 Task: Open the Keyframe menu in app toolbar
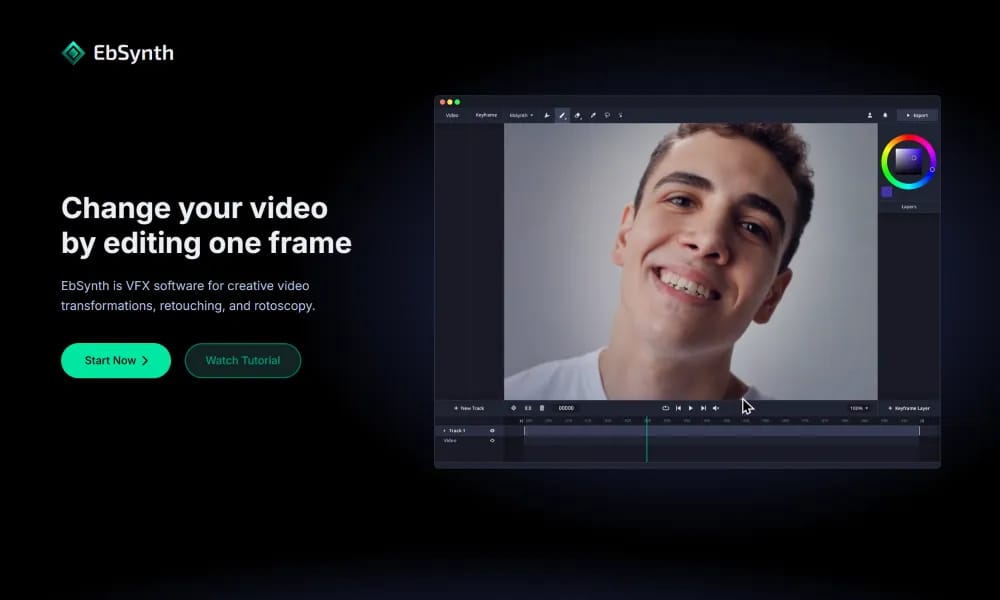[486, 115]
